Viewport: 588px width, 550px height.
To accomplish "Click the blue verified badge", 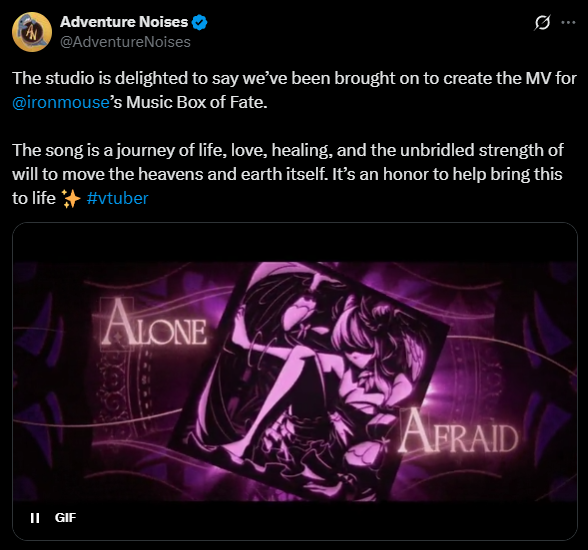I will (200, 22).
